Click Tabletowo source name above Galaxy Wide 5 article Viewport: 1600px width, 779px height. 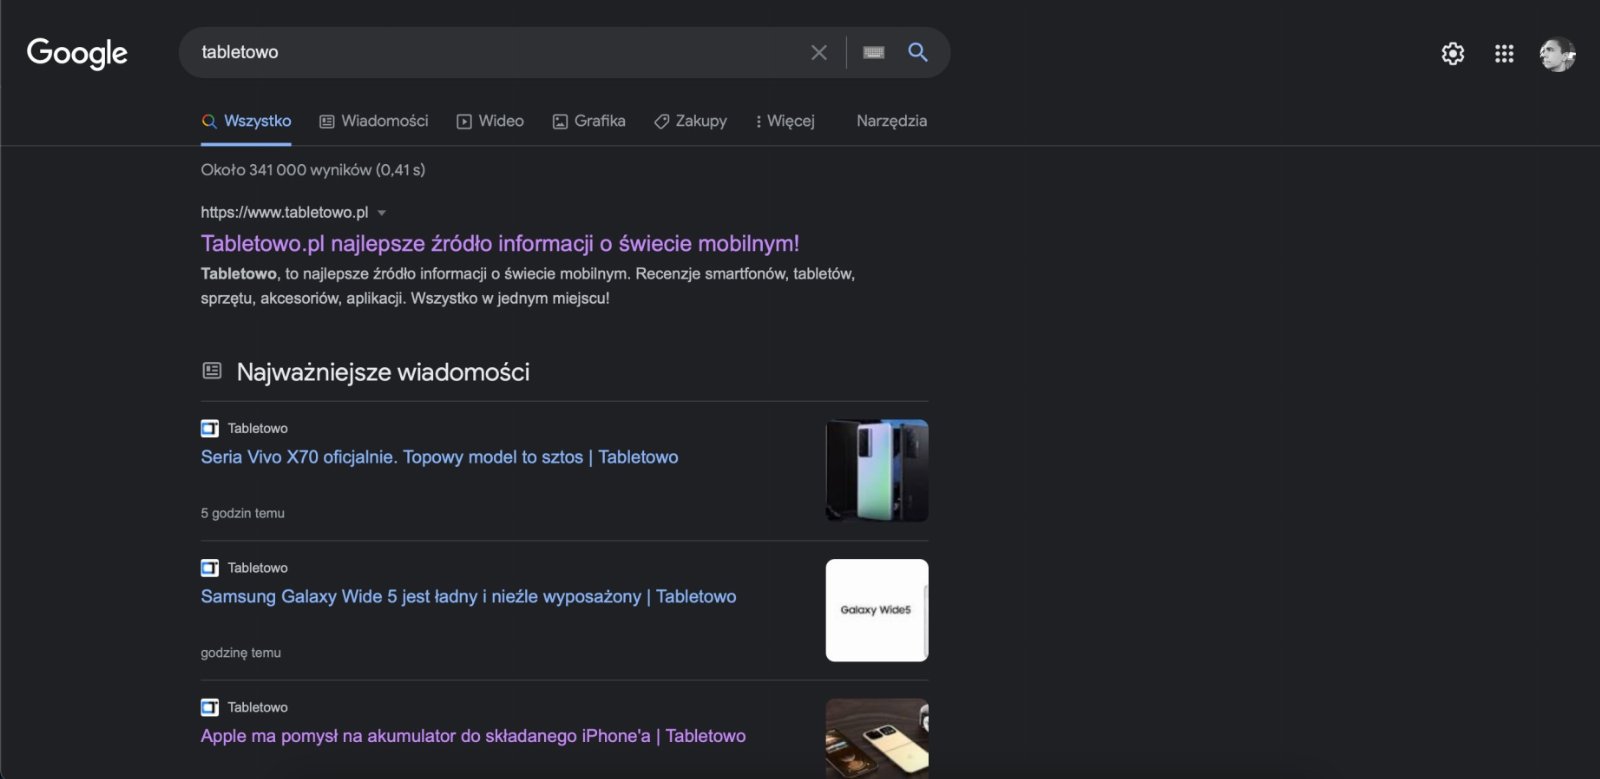click(x=258, y=568)
